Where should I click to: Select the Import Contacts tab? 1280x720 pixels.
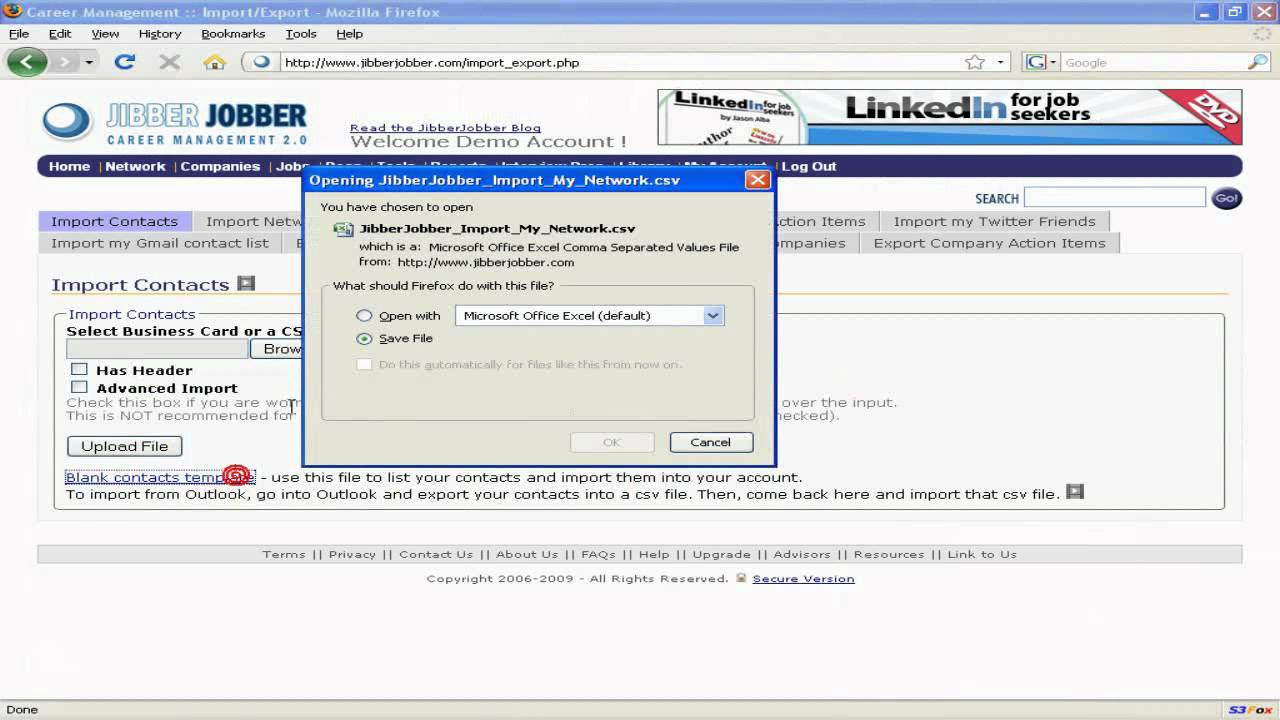click(114, 221)
